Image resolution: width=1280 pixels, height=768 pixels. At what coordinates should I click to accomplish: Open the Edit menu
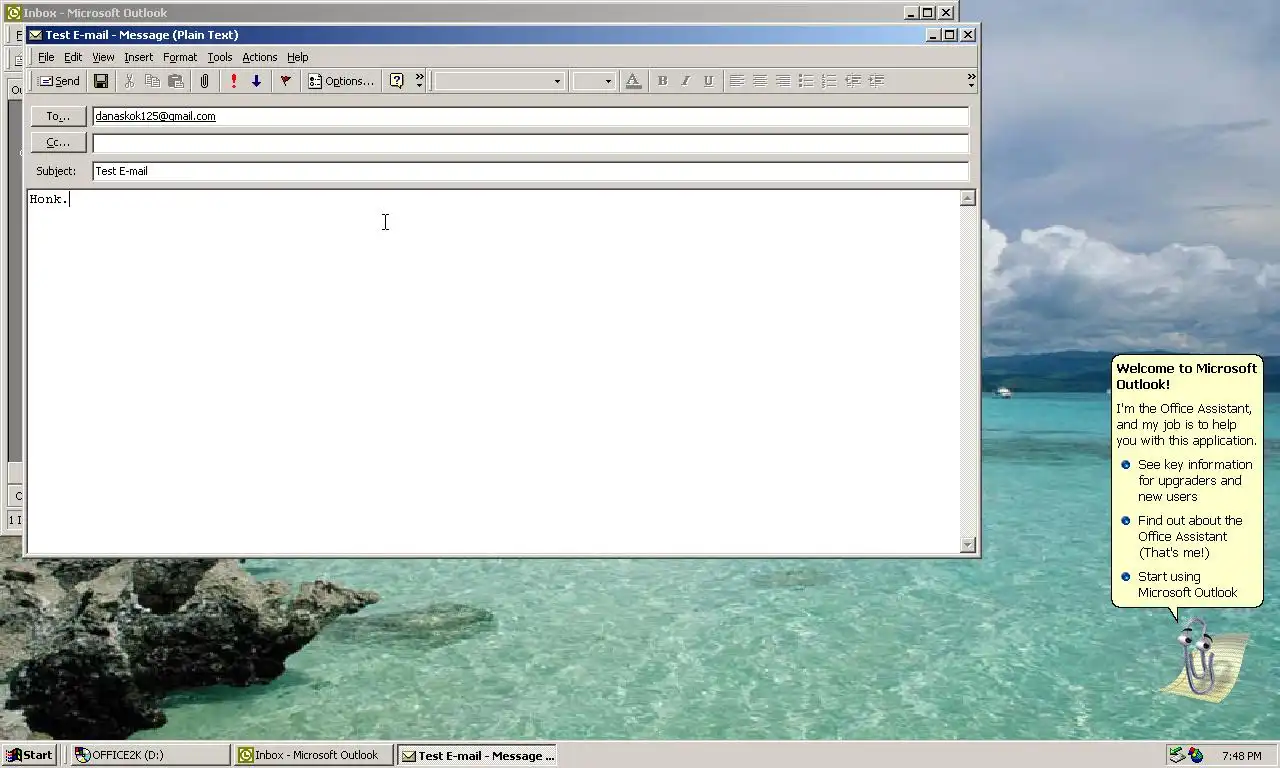coord(73,57)
